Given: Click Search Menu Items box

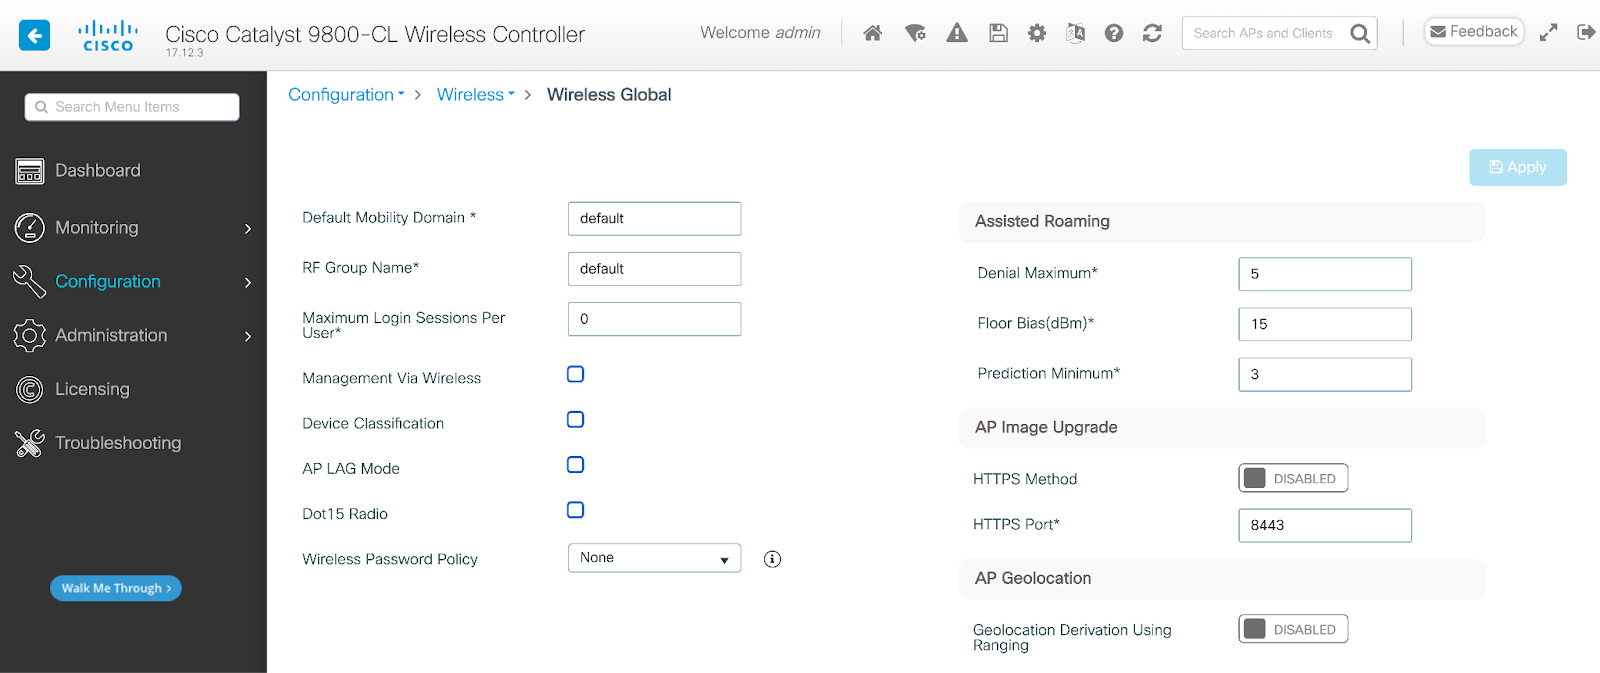Looking at the screenshot, I should 132,107.
